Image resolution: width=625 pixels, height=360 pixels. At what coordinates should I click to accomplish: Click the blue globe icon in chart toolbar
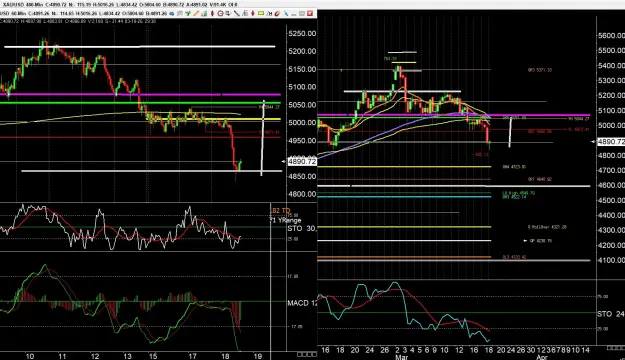pyautogui.click(x=172, y=14)
